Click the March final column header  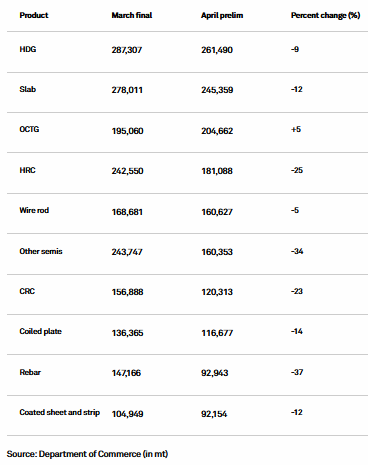(132, 15)
